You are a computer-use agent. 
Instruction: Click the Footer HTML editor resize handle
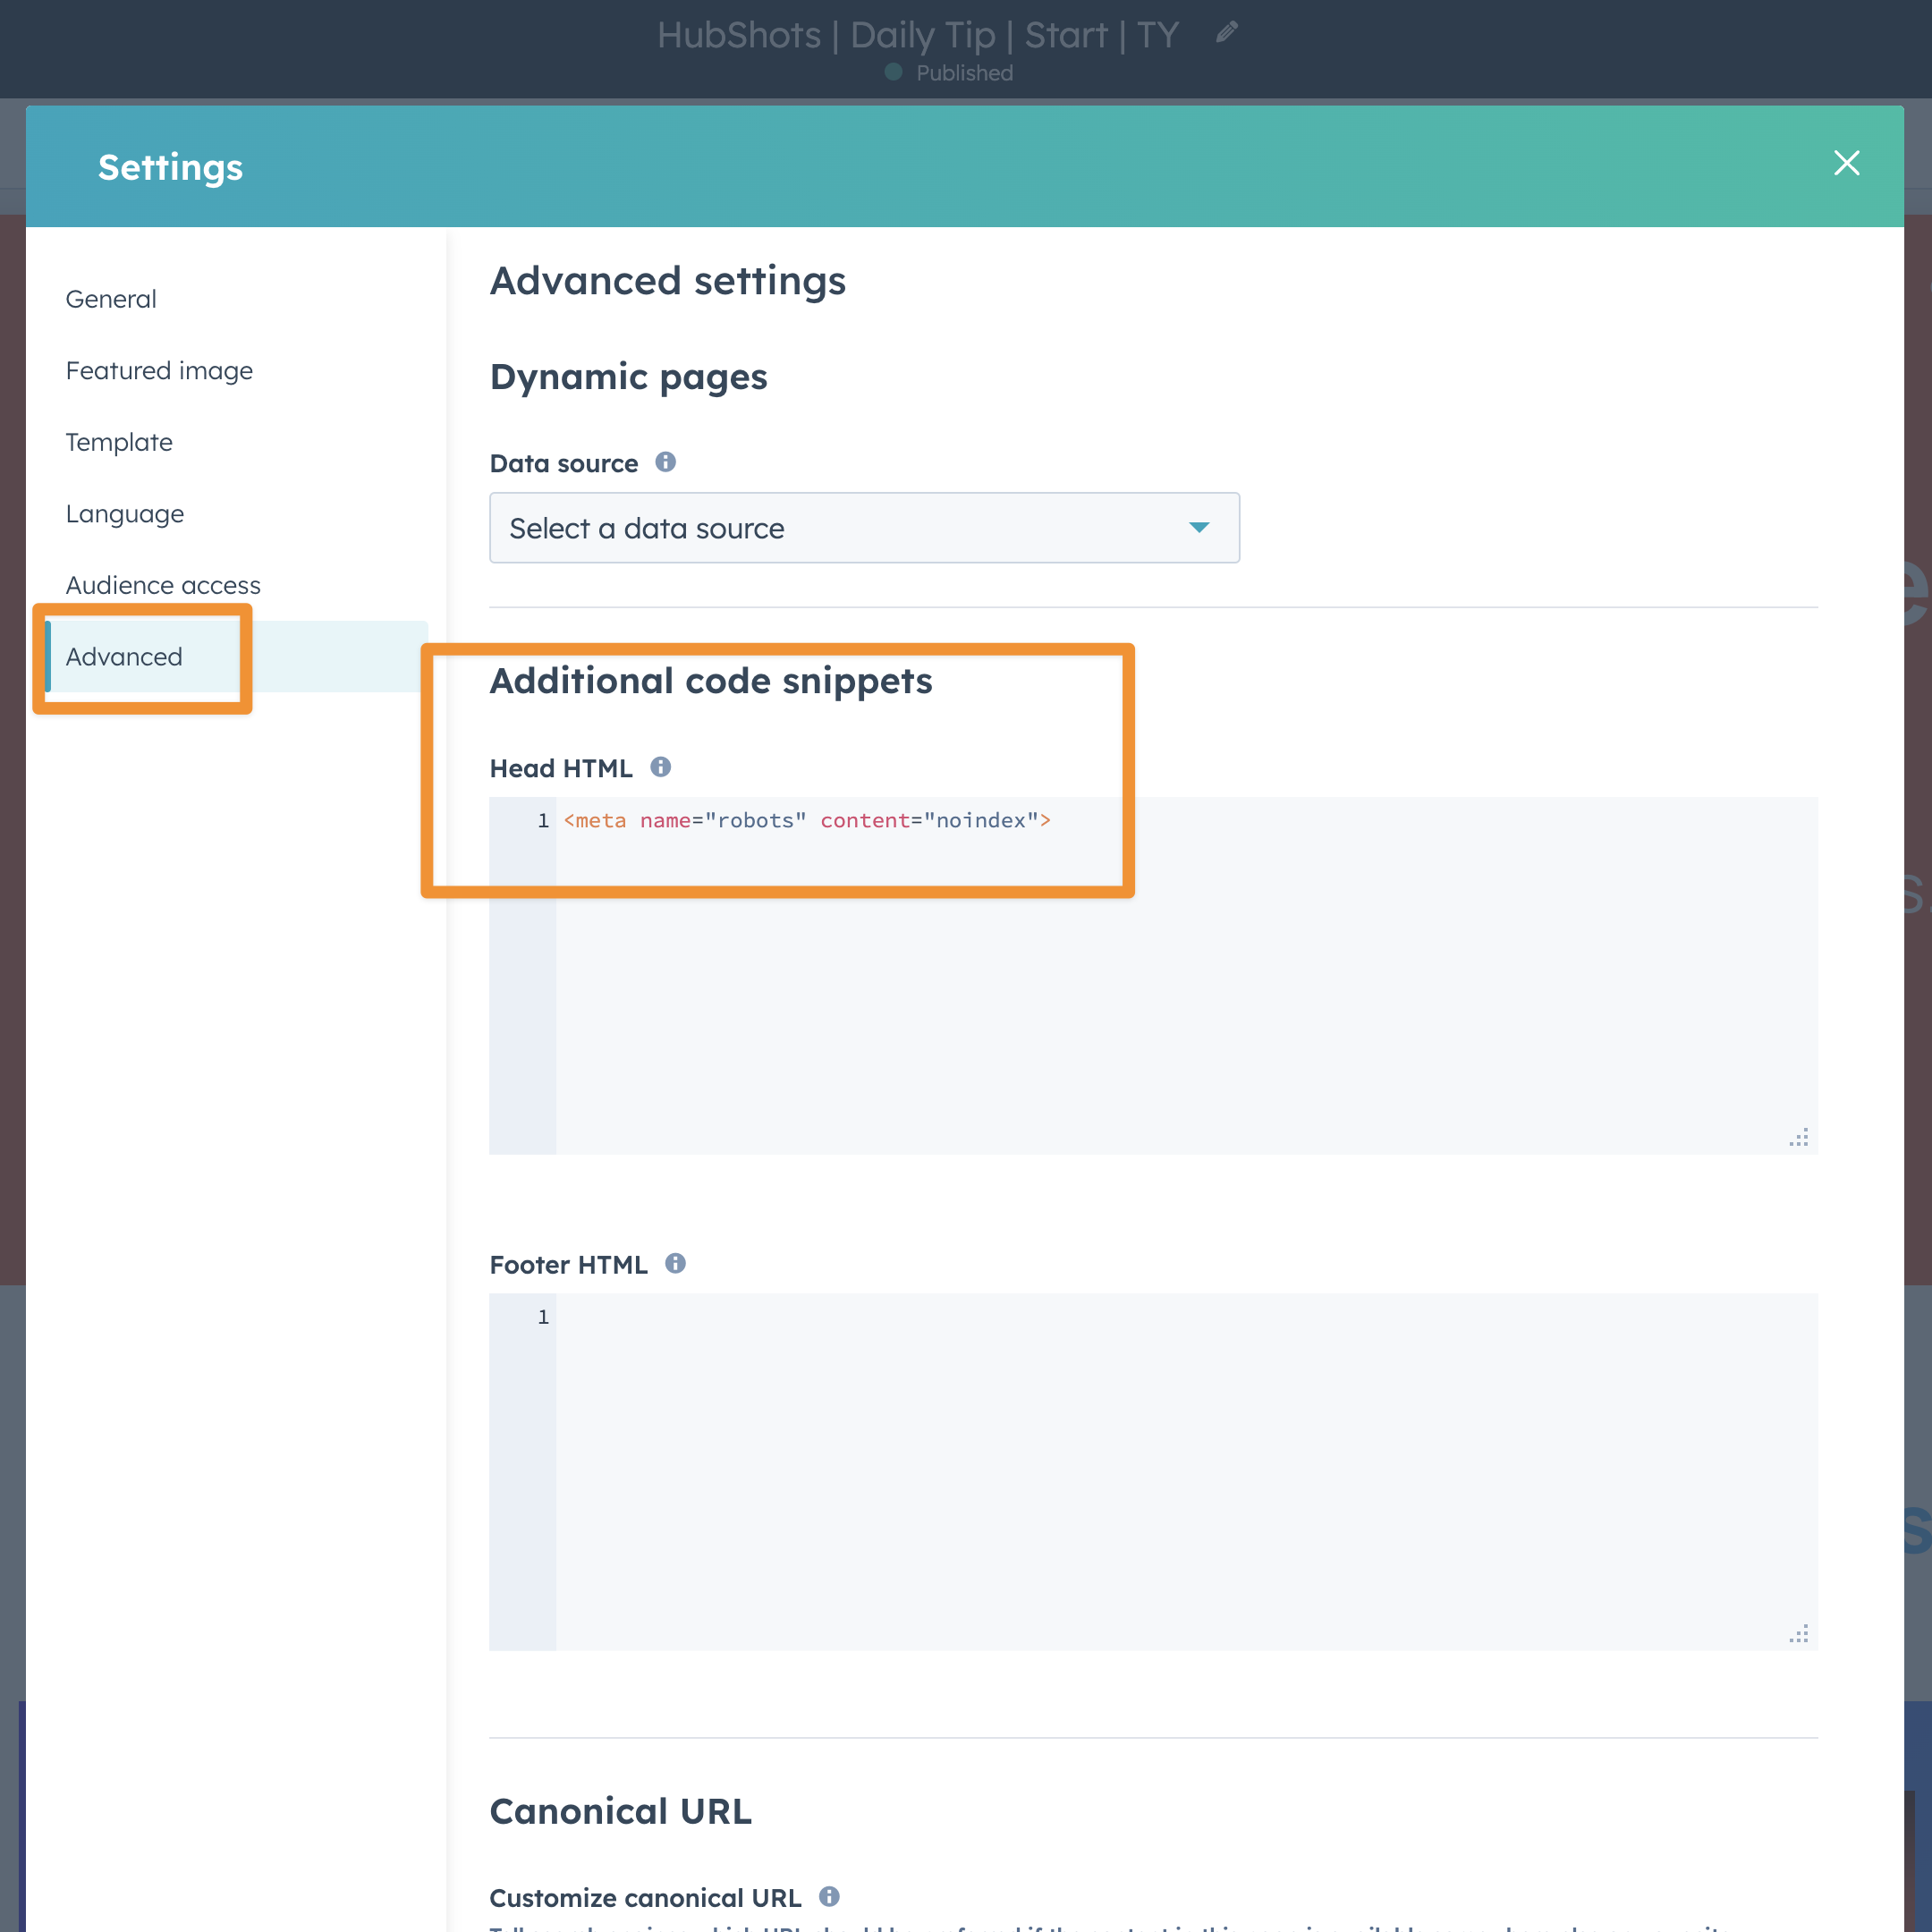[1798, 1634]
